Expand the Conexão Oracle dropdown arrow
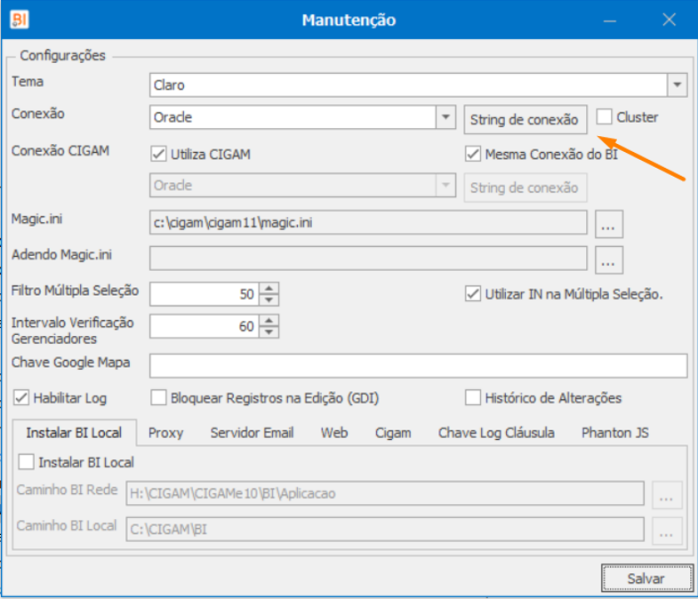This screenshot has height=599, width=698. coord(446,117)
